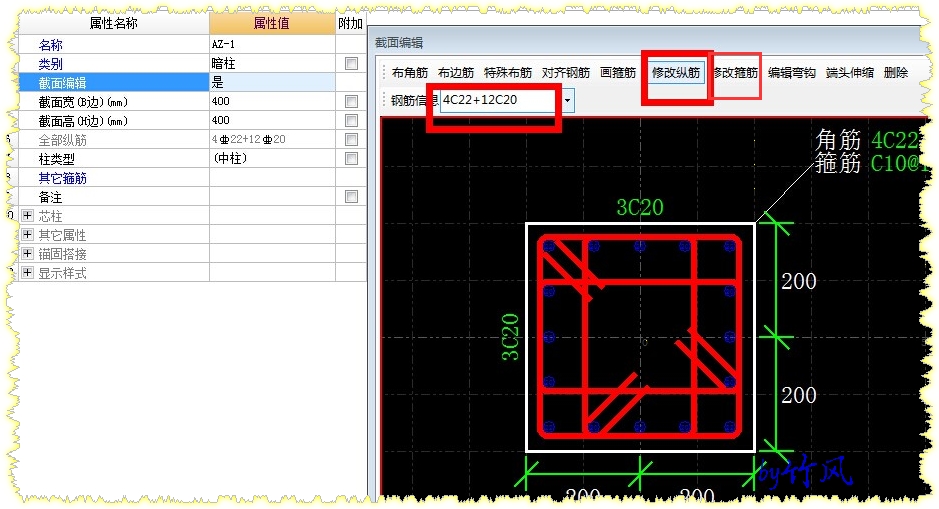Open the 钢筋信息 dropdown arrow
The width and height of the screenshot is (939, 509).
coord(567,101)
